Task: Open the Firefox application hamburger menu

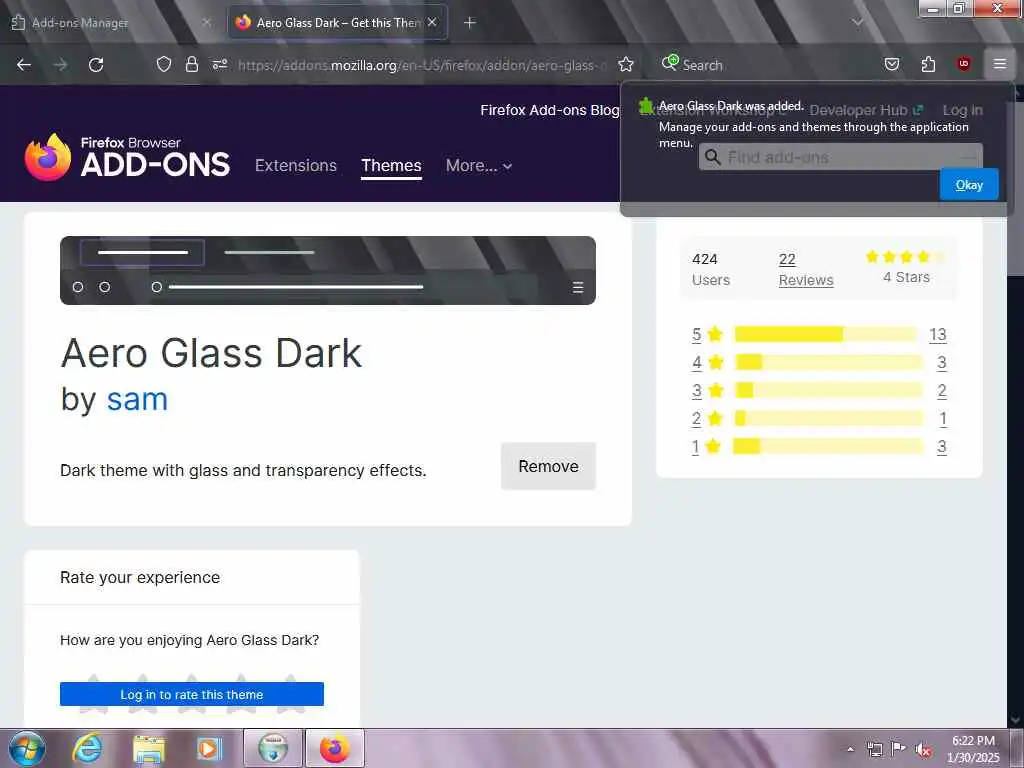Action: pyautogui.click(x=999, y=63)
